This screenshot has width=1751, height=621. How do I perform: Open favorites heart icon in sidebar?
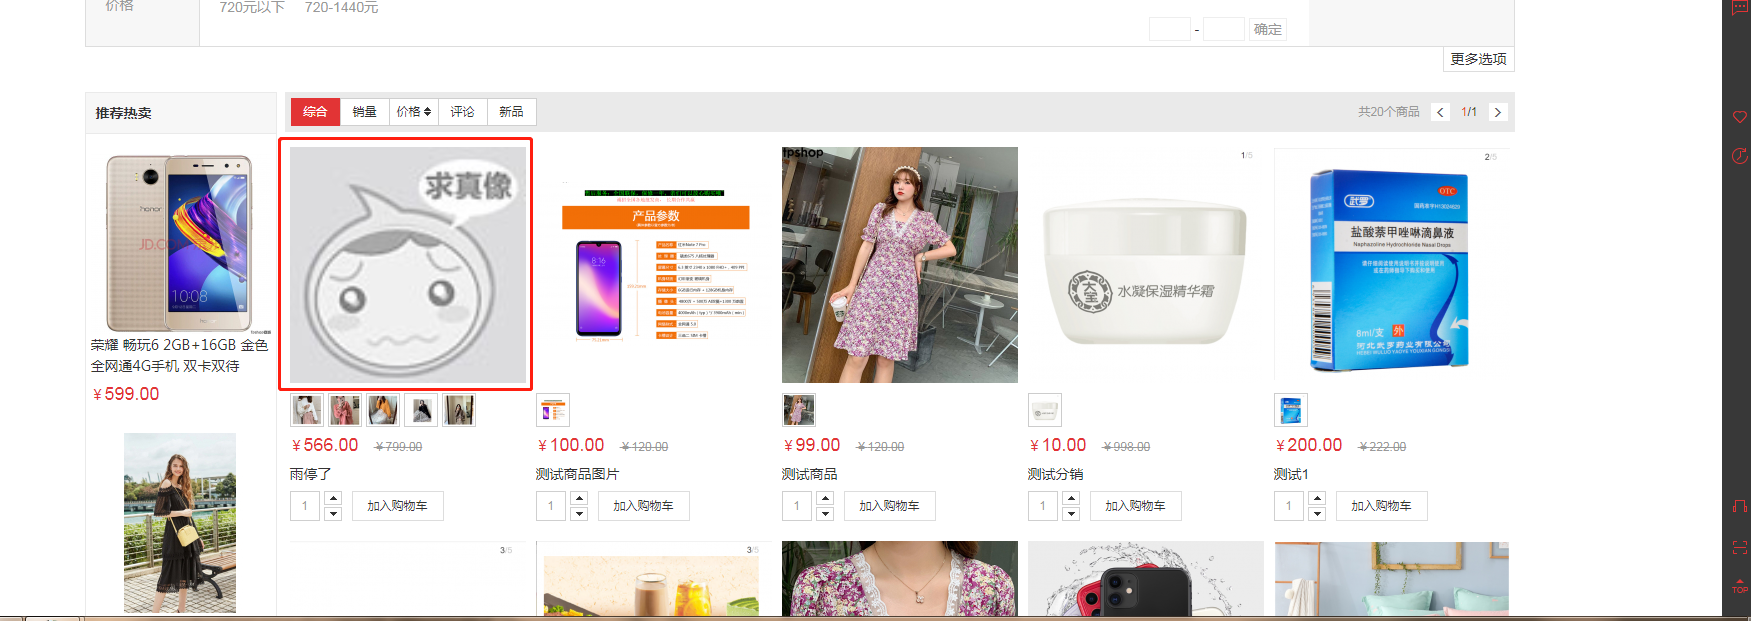(x=1740, y=117)
